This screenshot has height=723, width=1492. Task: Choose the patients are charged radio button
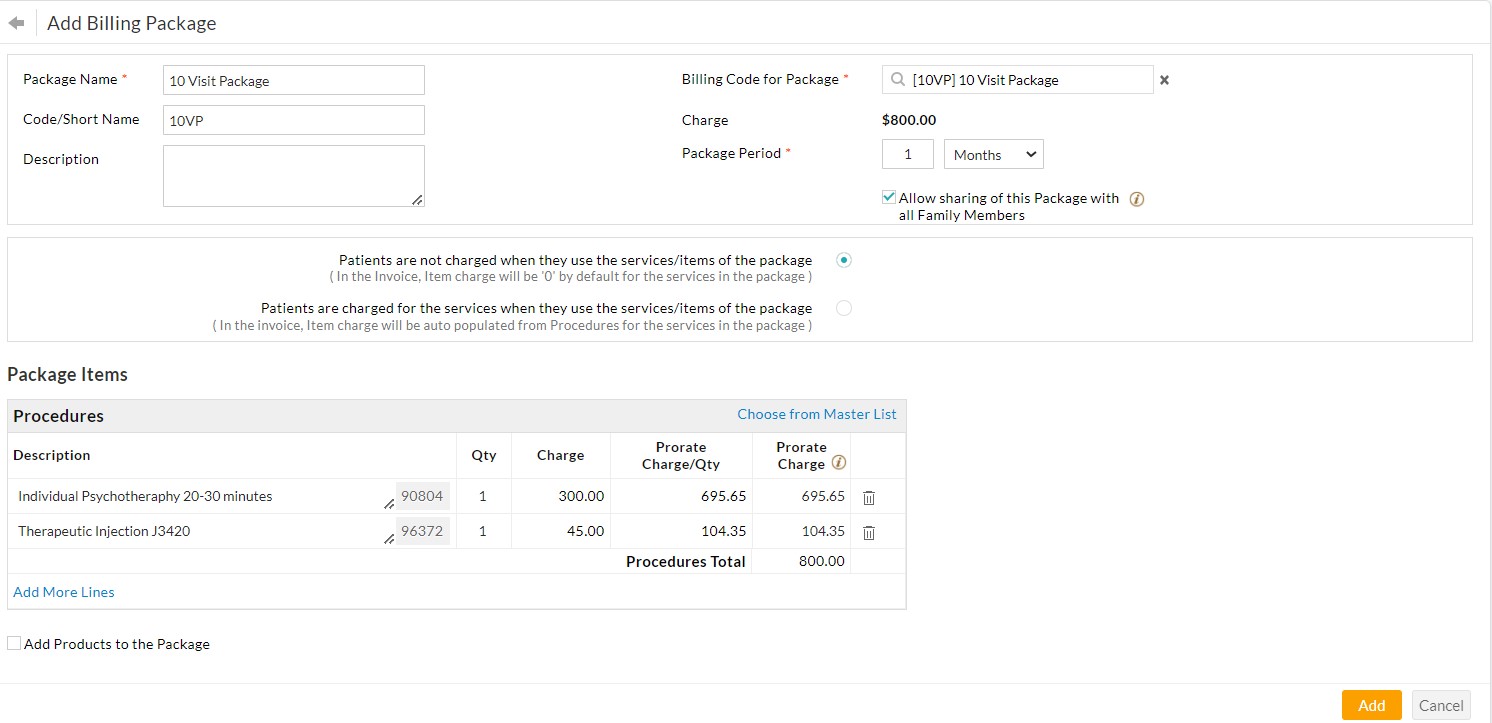point(843,308)
